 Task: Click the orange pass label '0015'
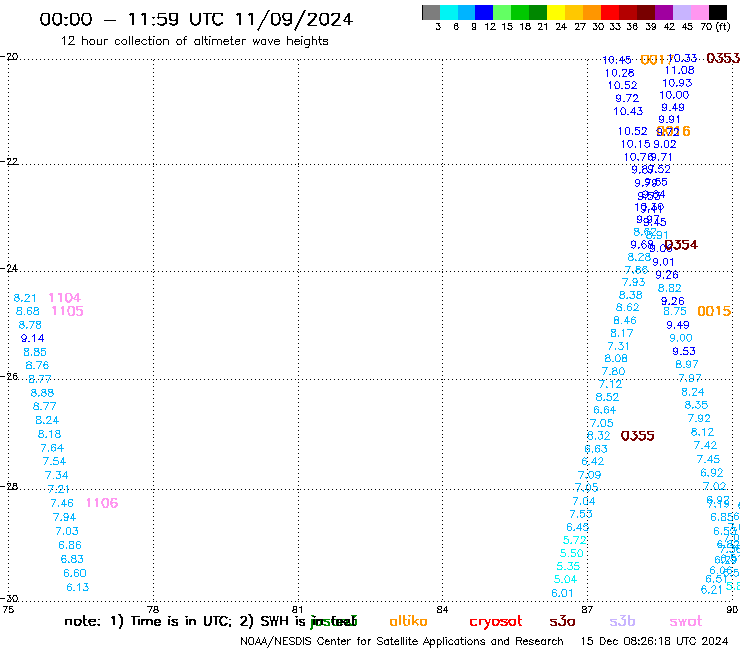click(714, 311)
